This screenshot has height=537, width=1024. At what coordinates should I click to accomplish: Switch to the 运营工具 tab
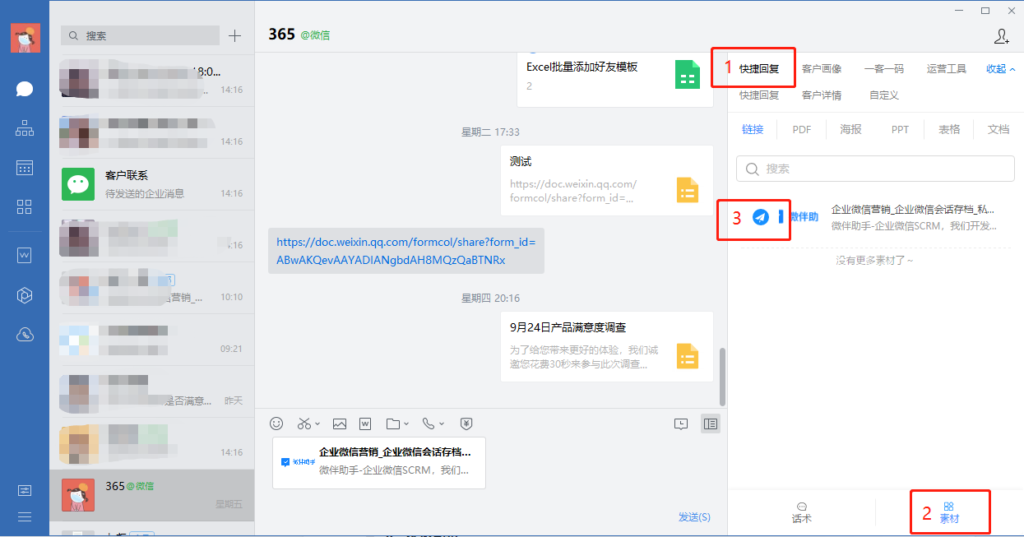tap(946, 69)
